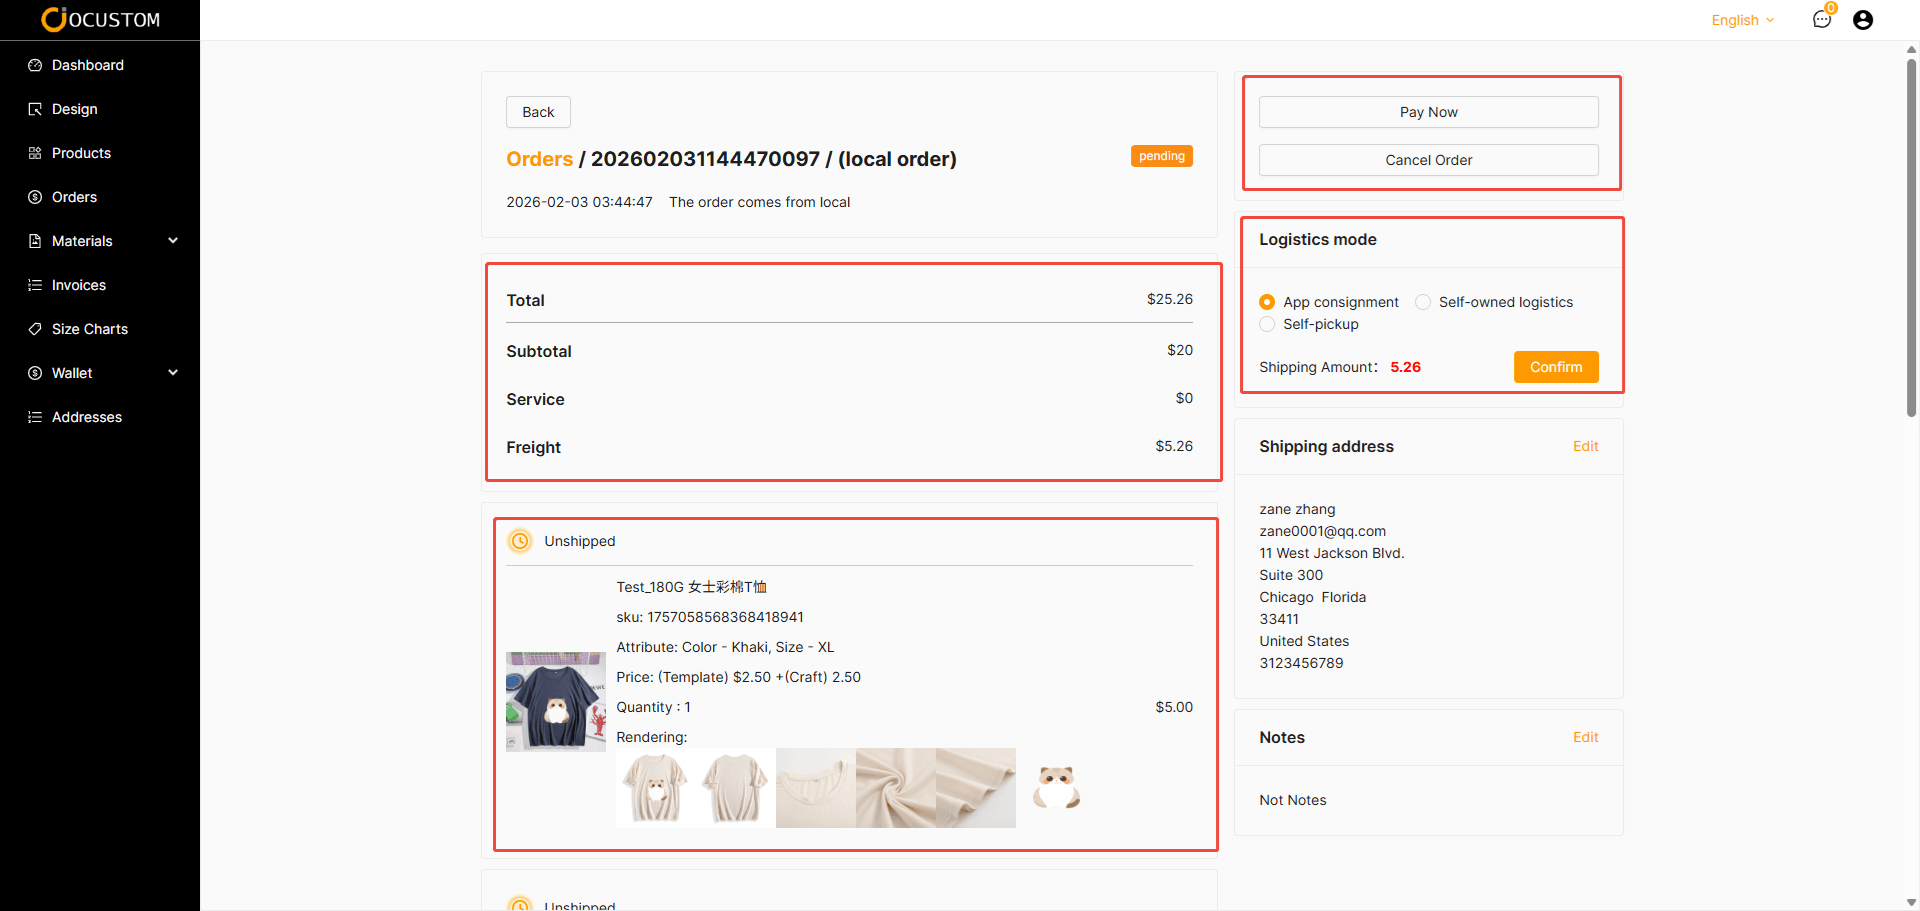This screenshot has width=1920, height=911.
Task: Click the Unshipped clock status icon
Action: 520,541
